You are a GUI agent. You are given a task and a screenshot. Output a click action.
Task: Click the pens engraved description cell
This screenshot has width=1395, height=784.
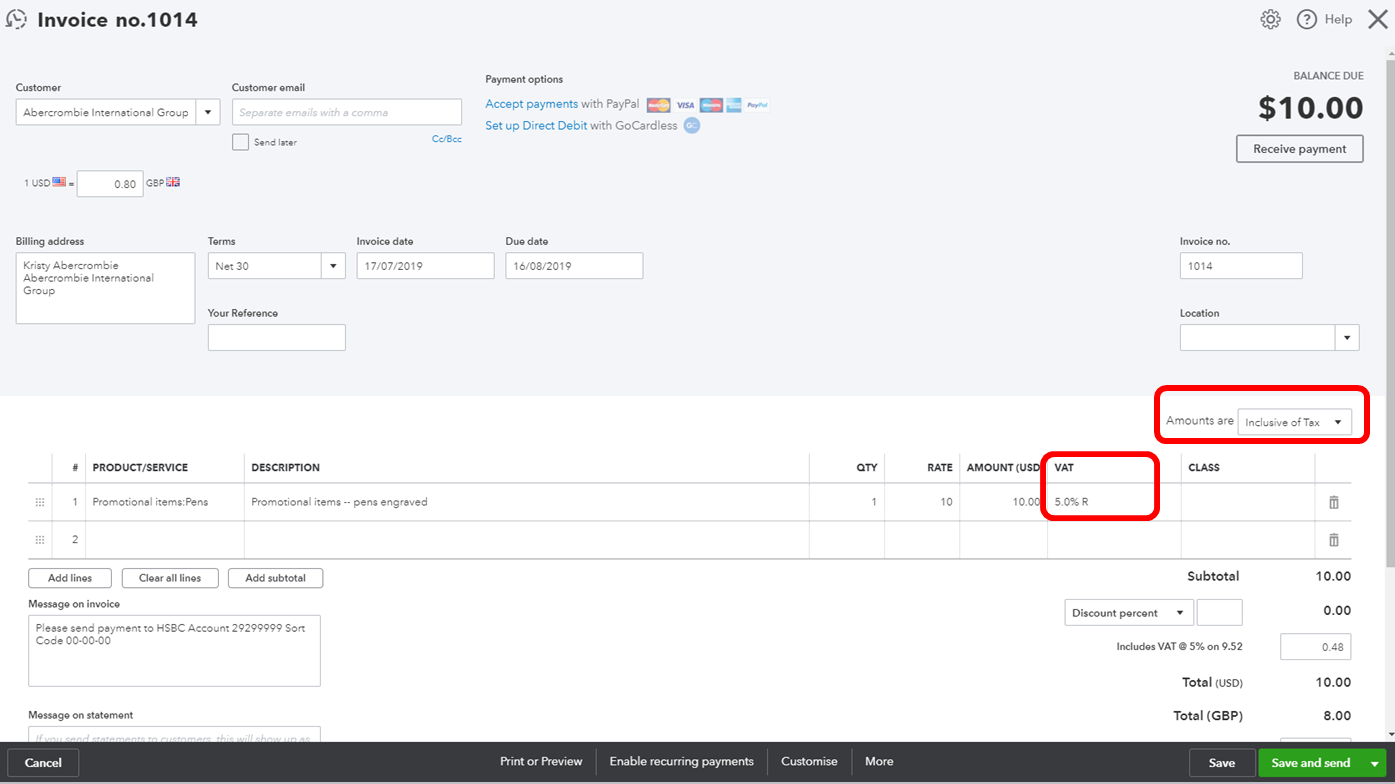[x=526, y=502]
